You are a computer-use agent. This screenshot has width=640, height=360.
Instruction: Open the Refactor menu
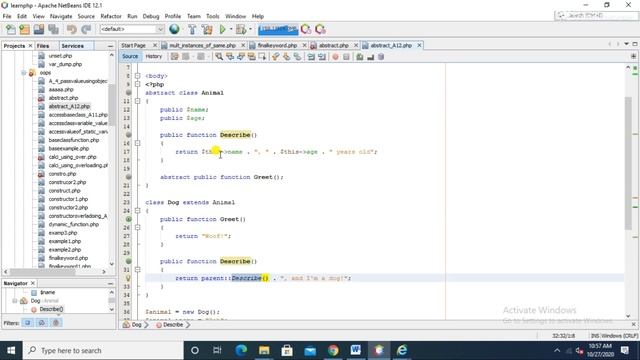click(111, 16)
